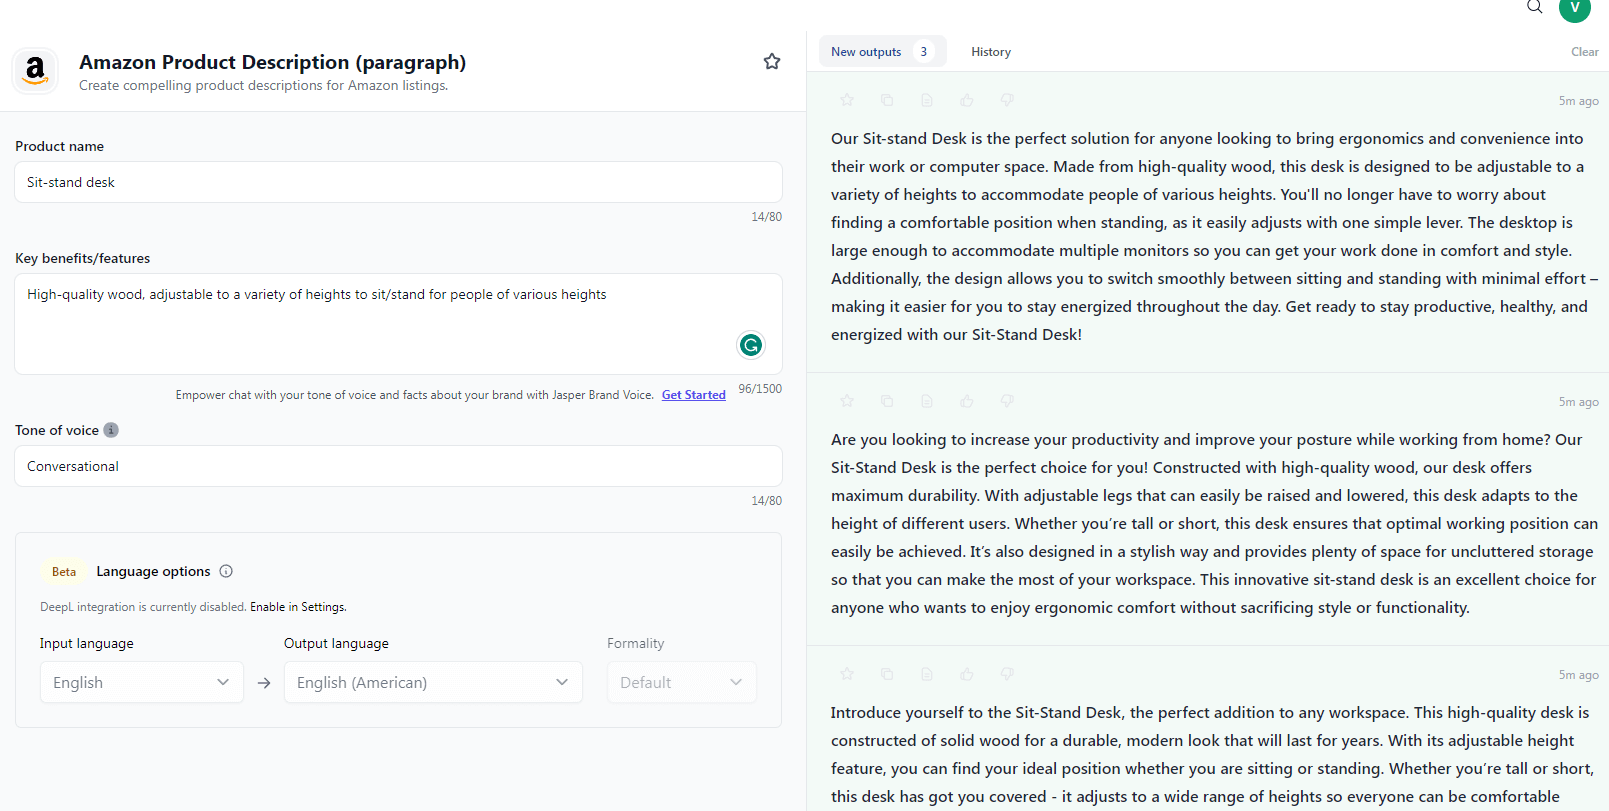The height and width of the screenshot is (811, 1609).
Task: Open in document the 'Introduce yourself' output
Action: [x=927, y=674]
